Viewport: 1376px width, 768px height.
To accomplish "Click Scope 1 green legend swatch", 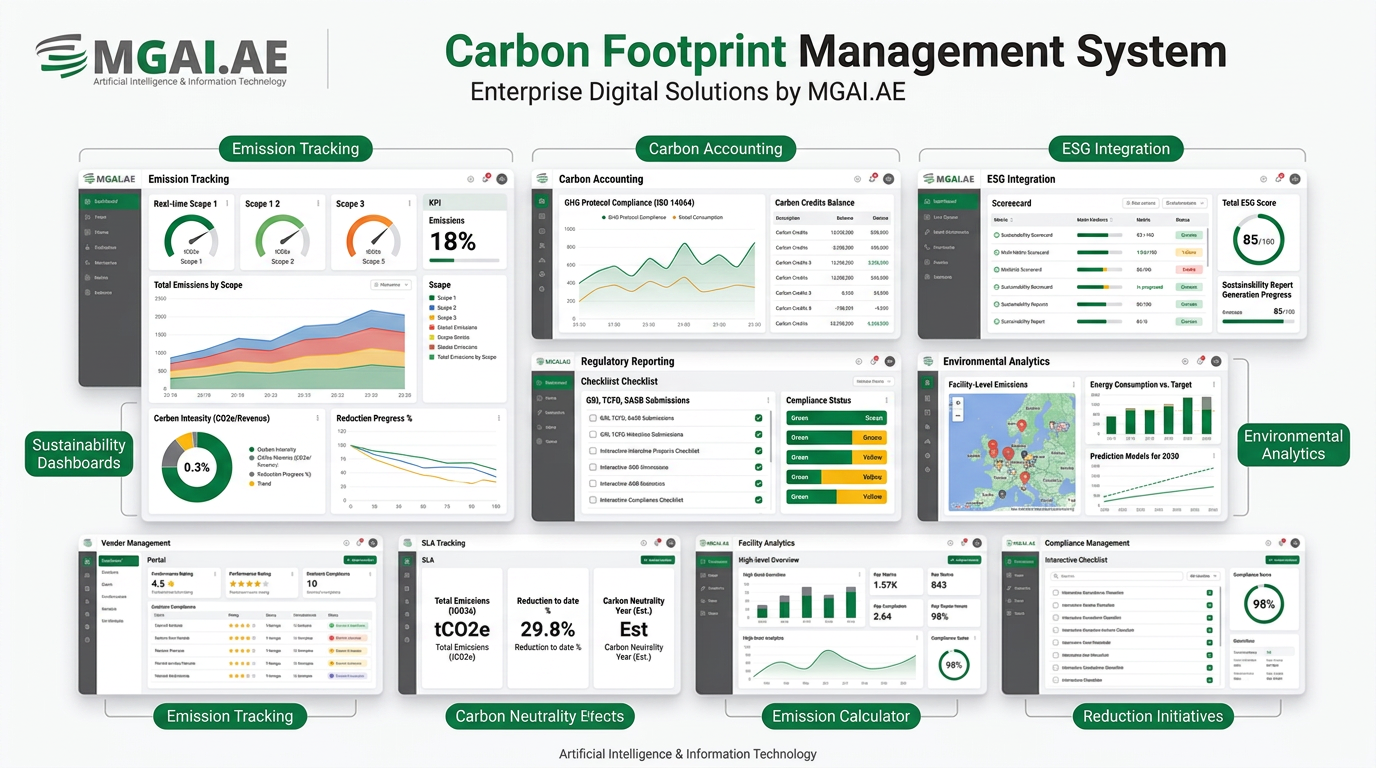I will click(x=432, y=298).
